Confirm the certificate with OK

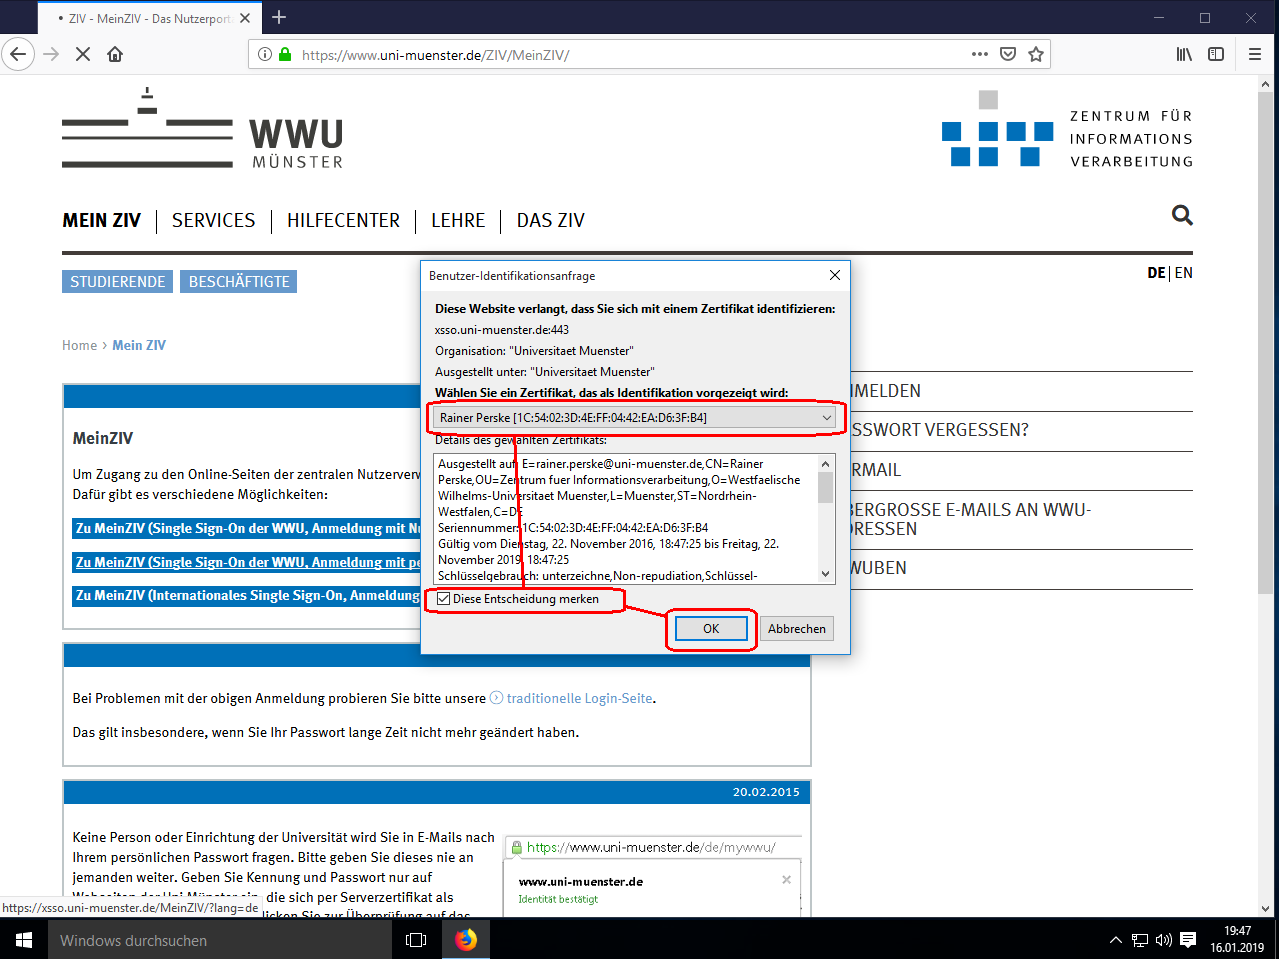(x=711, y=629)
